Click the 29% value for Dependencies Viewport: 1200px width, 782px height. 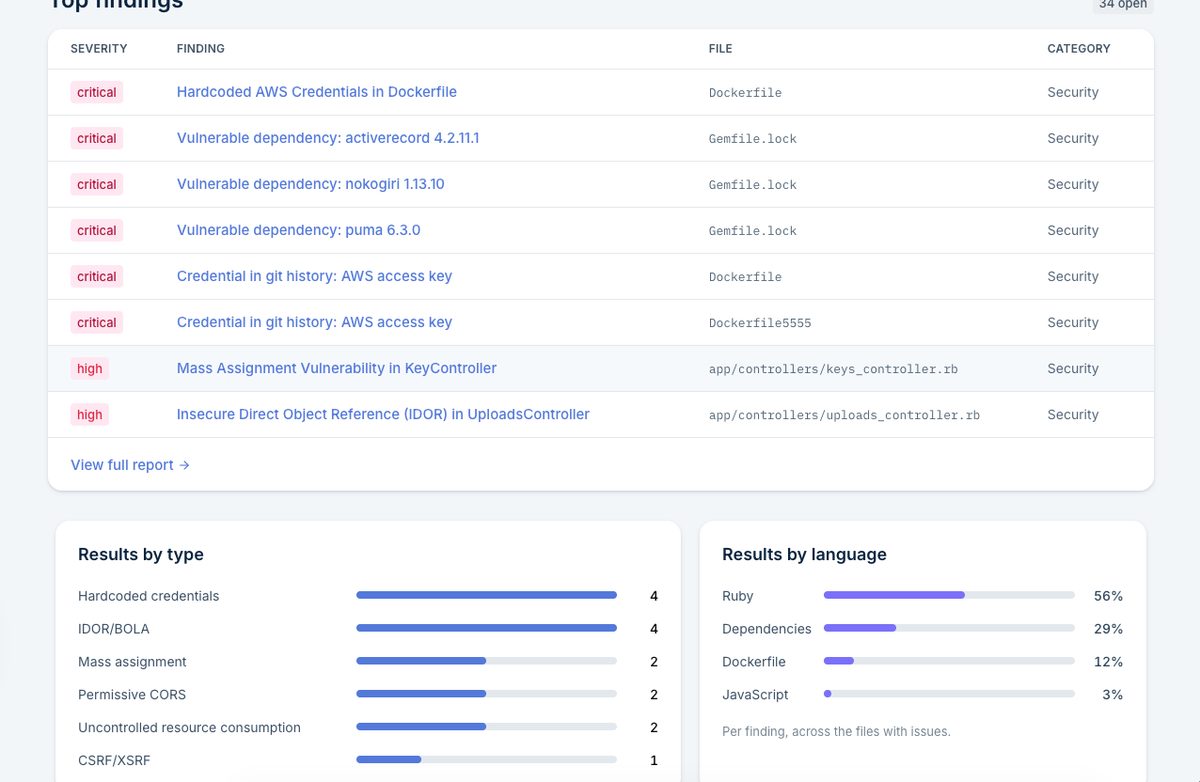(x=1108, y=629)
